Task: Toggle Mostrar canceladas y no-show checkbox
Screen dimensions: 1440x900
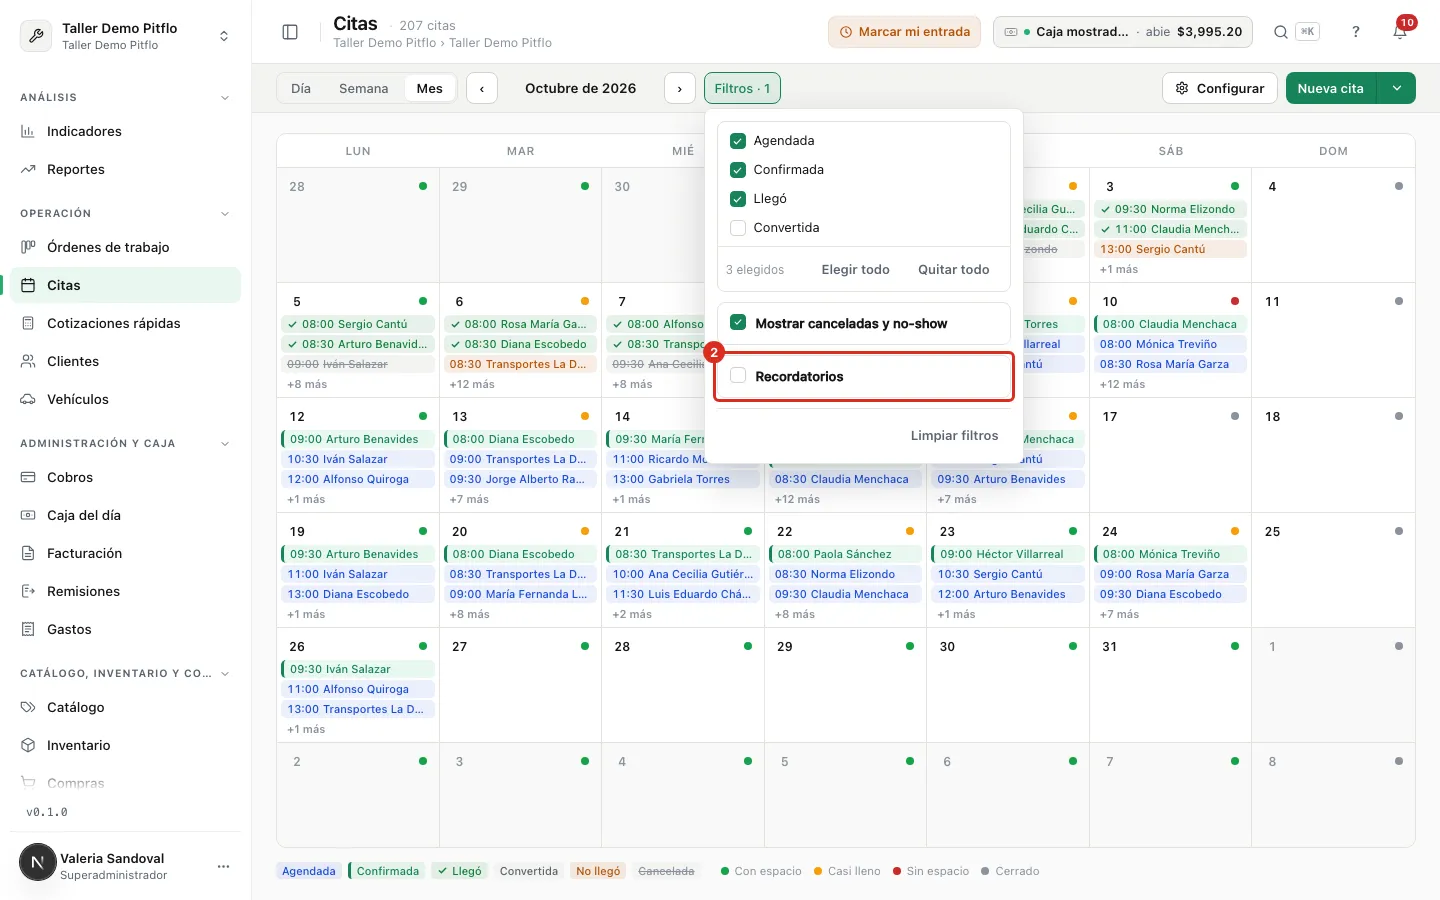Action: [x=738, y=323]
